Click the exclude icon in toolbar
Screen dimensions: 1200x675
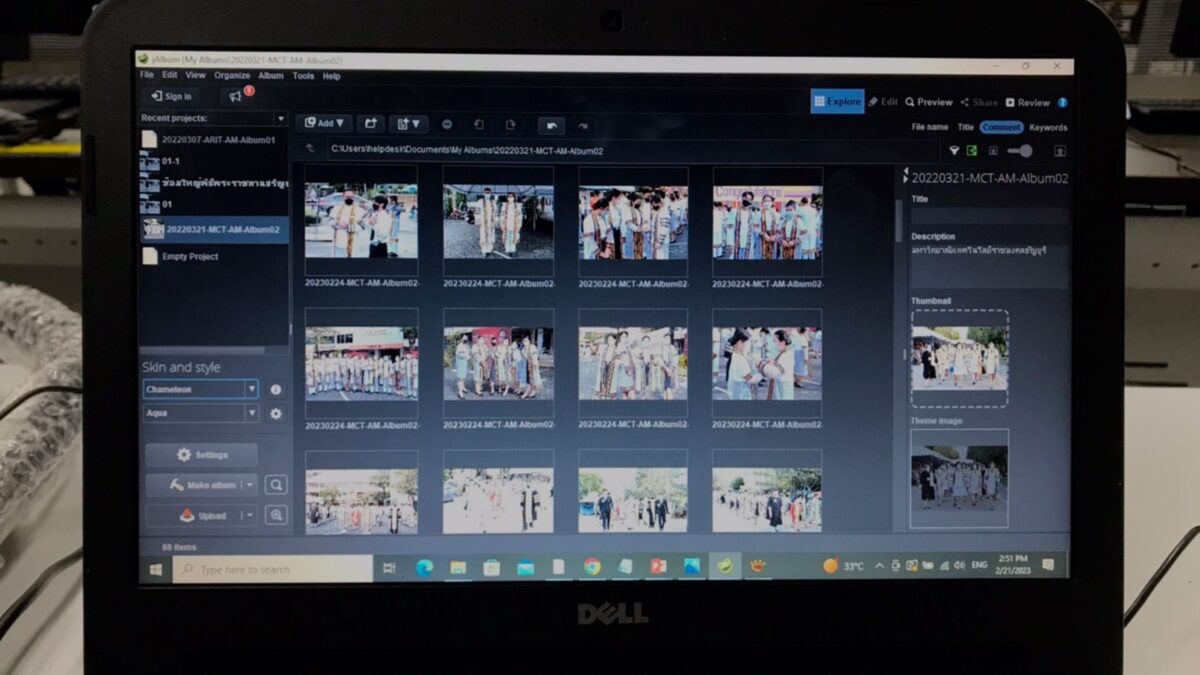click(x=447, y=124)
